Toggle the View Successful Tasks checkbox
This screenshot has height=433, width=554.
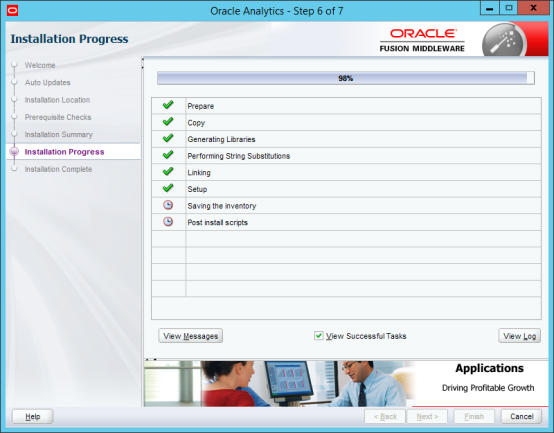pos(319,336)
